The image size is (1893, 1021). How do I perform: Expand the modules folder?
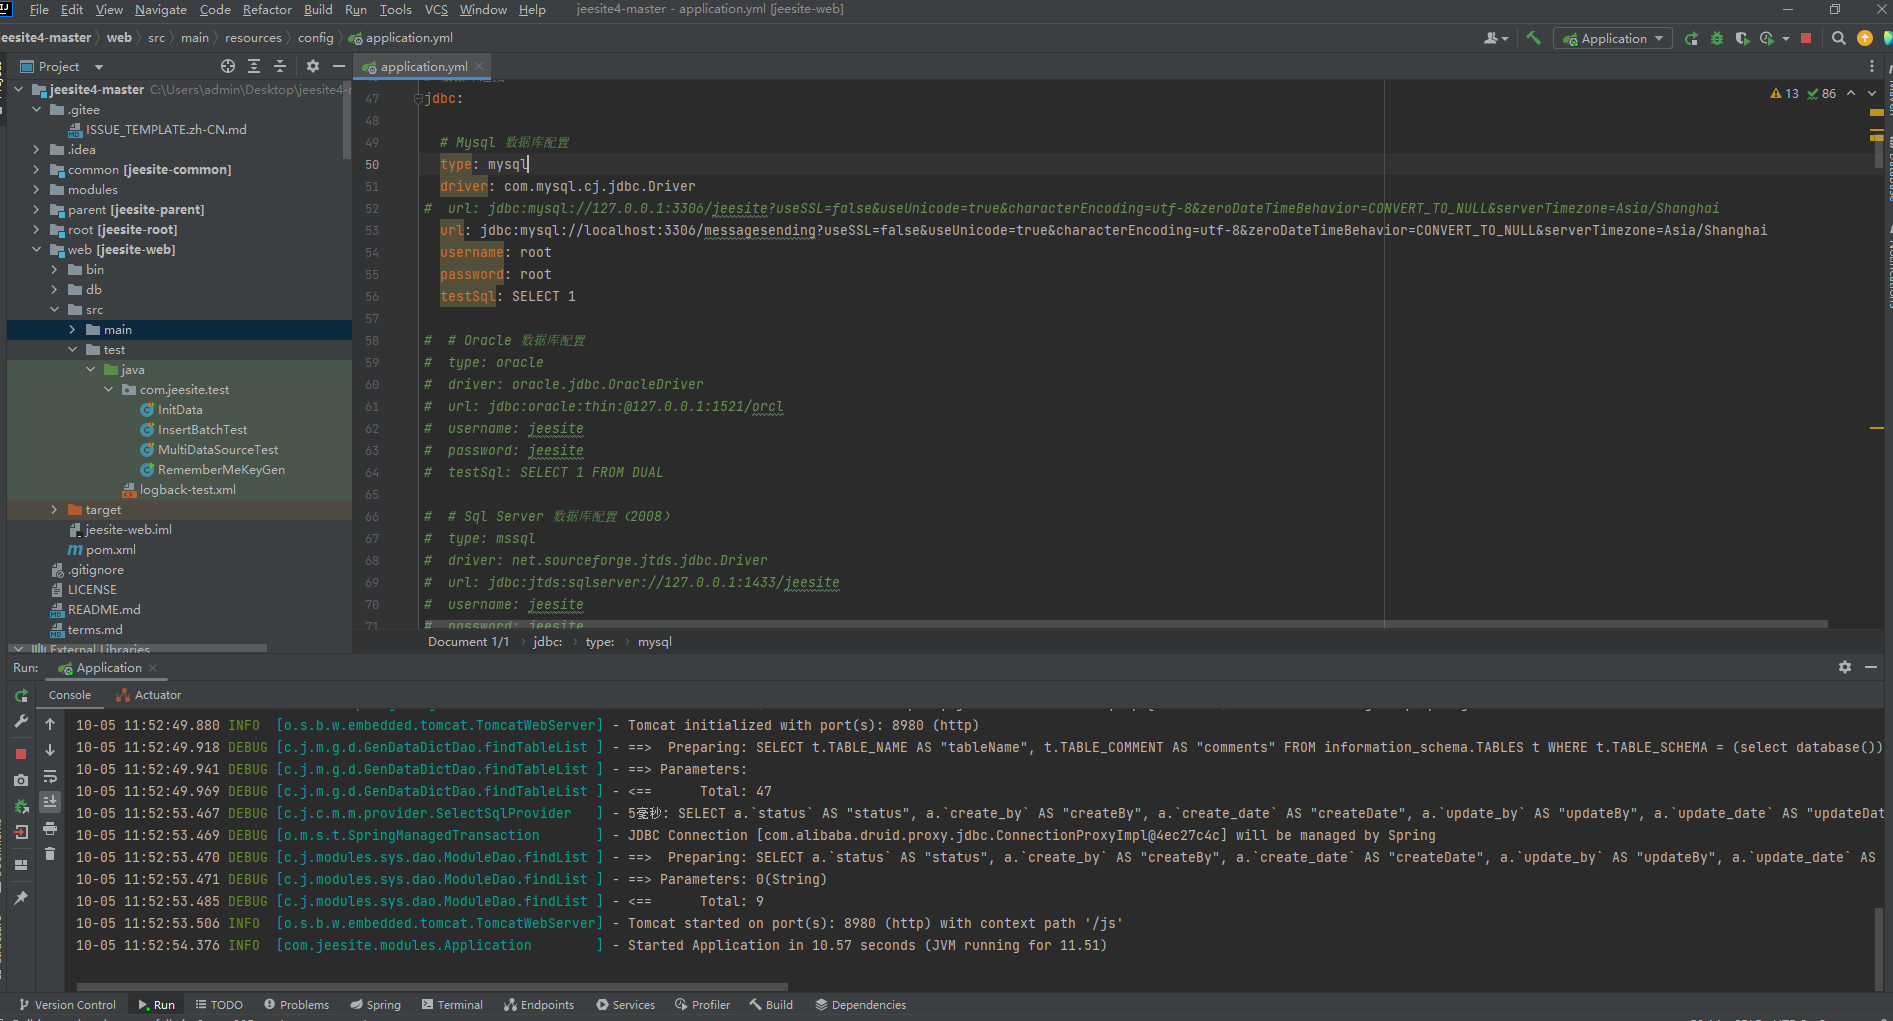pos(37,189)
